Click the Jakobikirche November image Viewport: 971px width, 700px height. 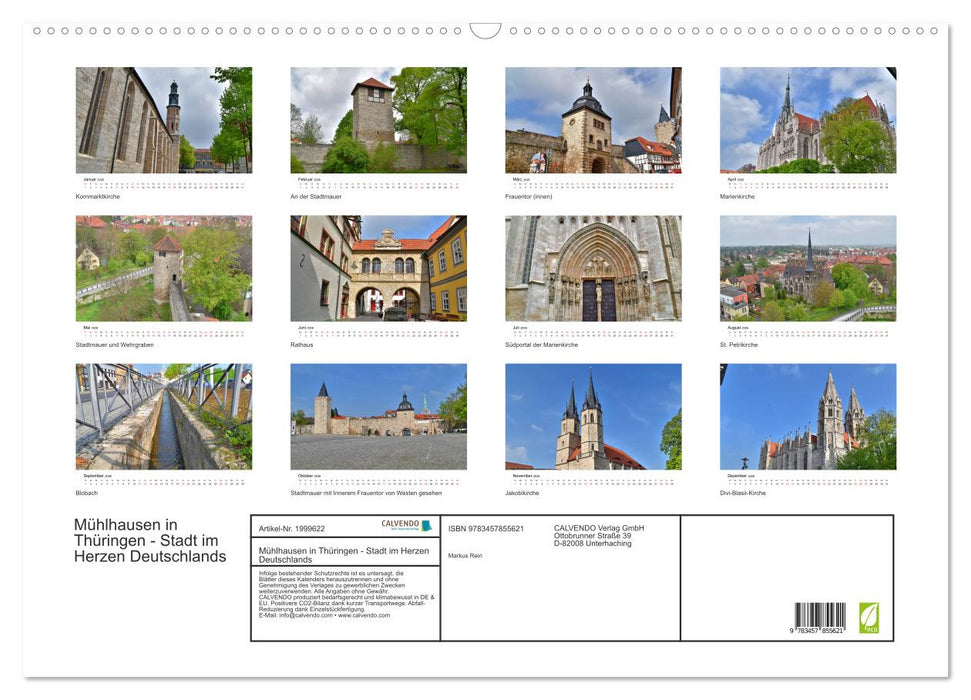click(x=593, y=415)
